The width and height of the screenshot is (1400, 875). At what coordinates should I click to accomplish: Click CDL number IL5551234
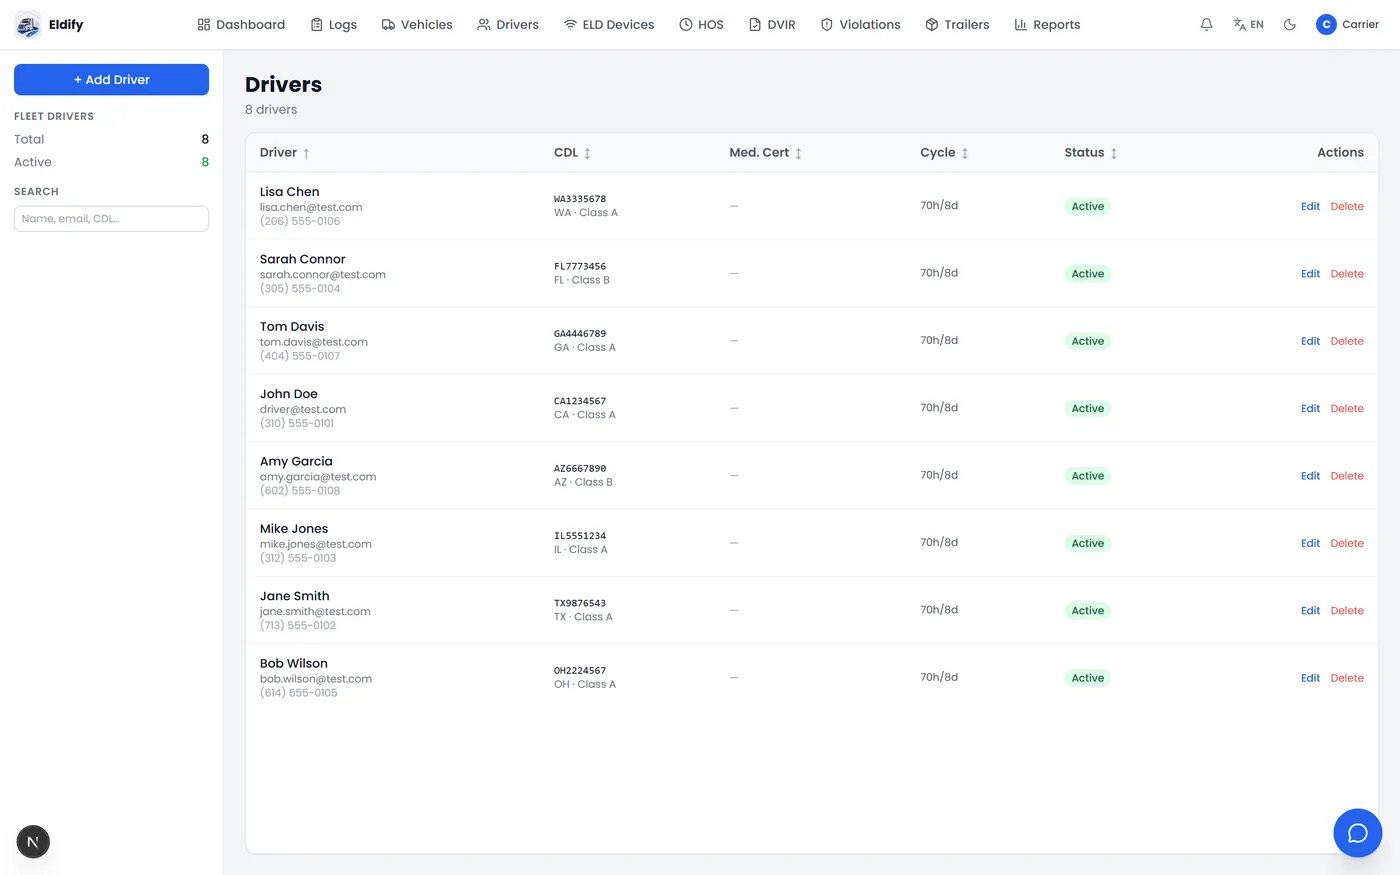tap(580, 536)
